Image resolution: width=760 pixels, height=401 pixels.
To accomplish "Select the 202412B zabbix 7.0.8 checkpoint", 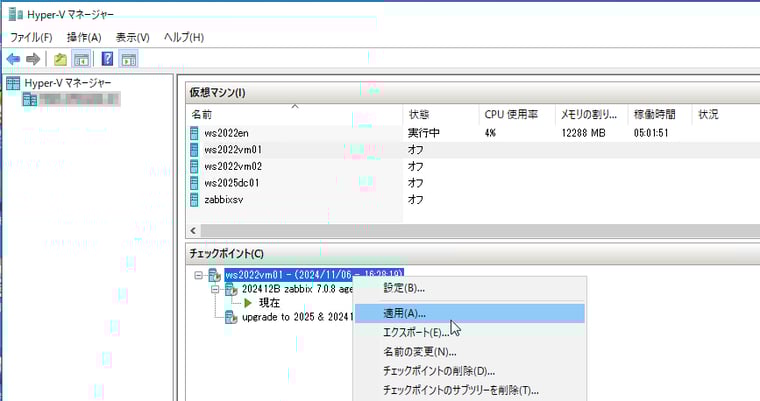I will (x=298, y=289).
